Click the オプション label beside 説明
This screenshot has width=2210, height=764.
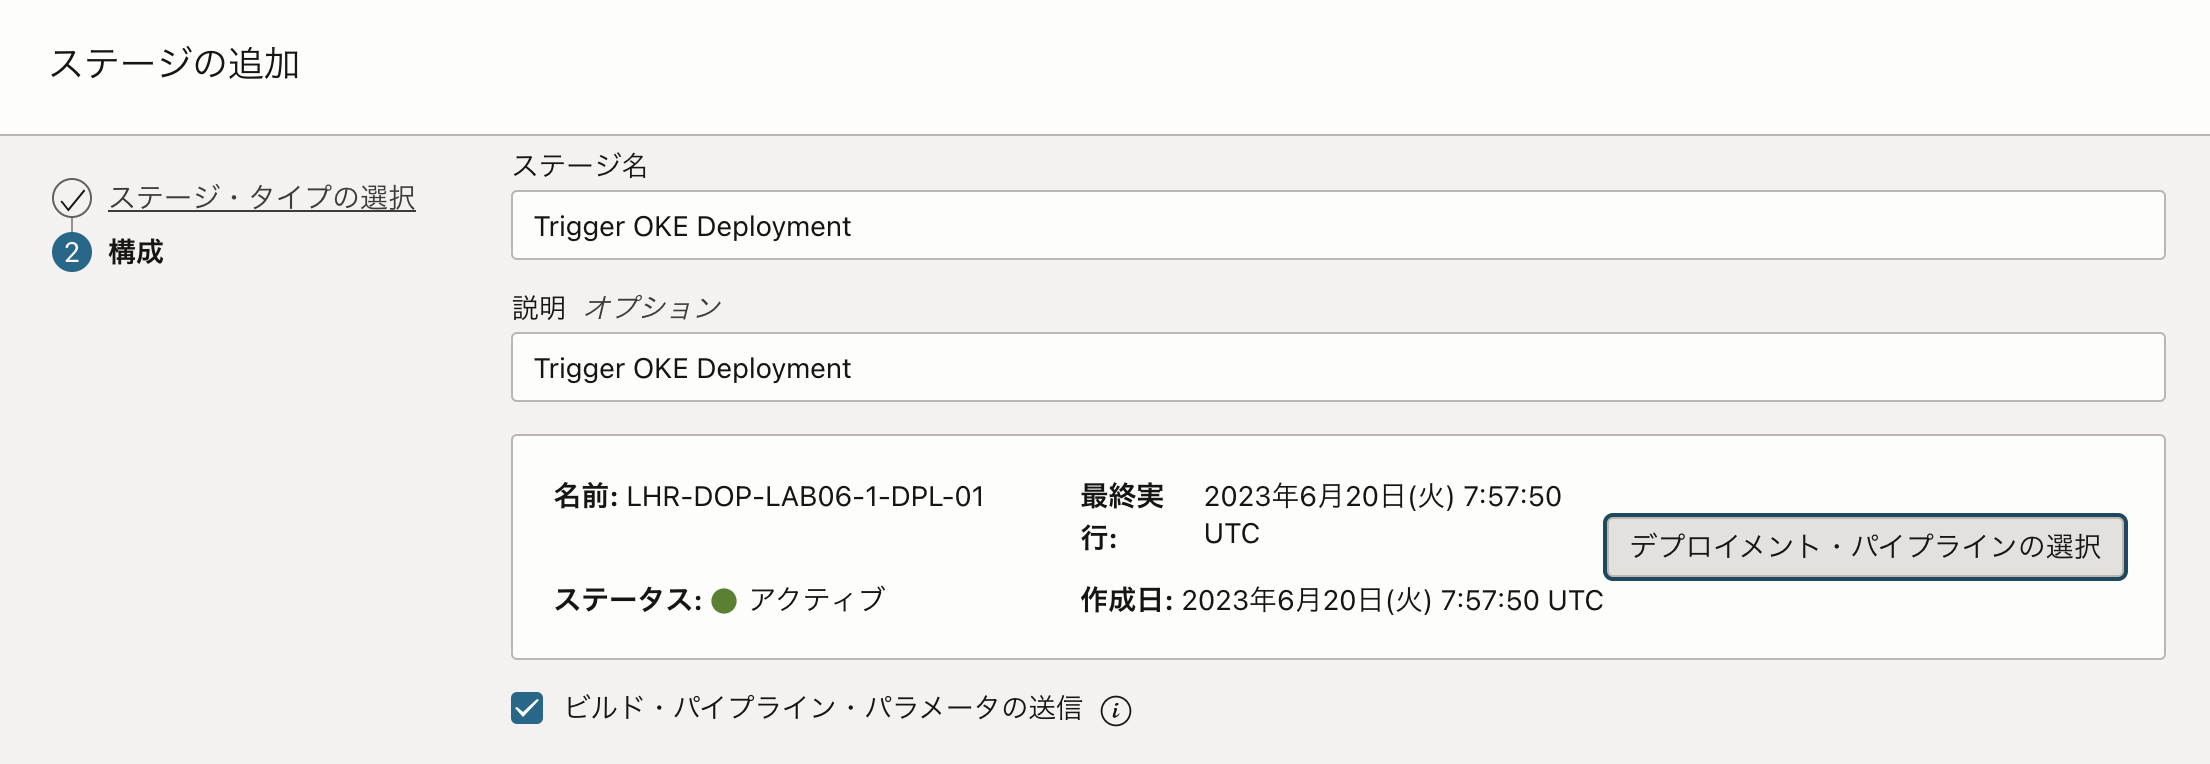[x=654, y=307]
